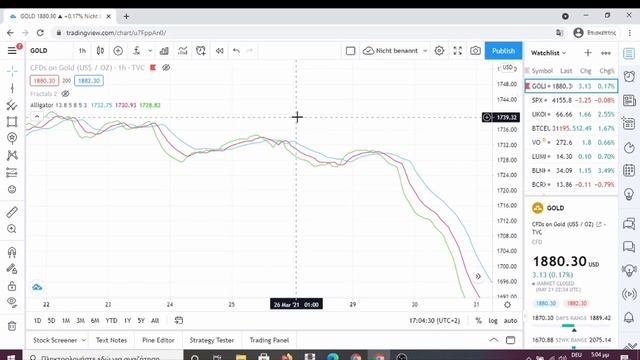Screen dimensions: 640x360
Task: Select the YTD date range
Action: pos(111,320)
